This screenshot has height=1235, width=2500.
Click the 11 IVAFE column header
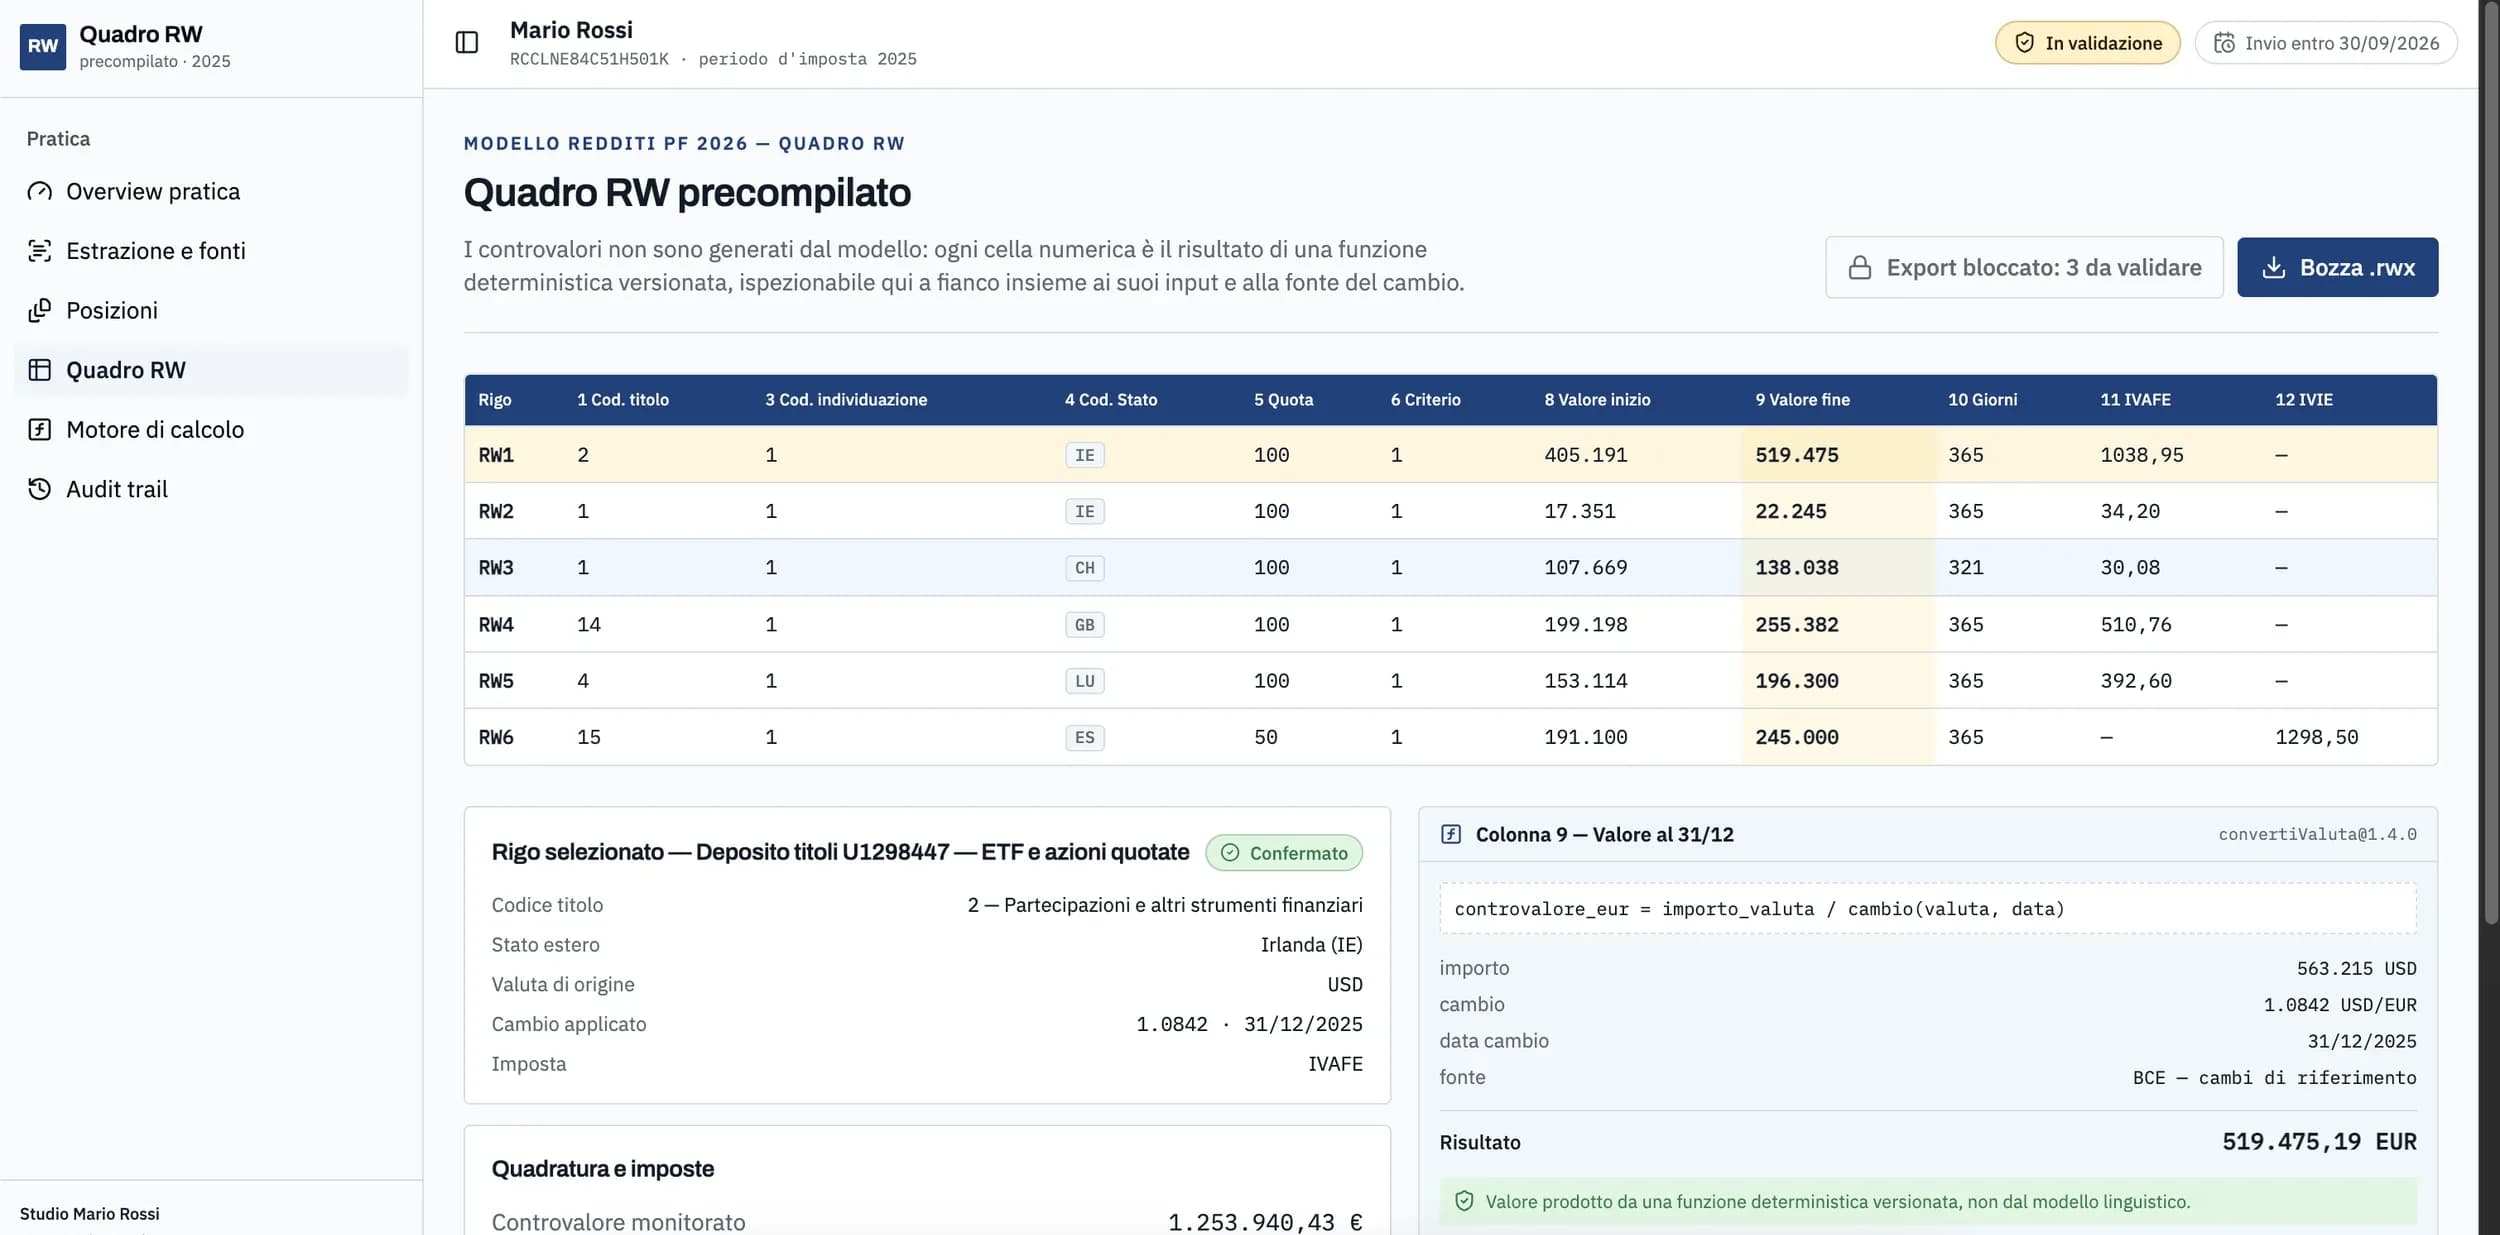(2135, 400)
